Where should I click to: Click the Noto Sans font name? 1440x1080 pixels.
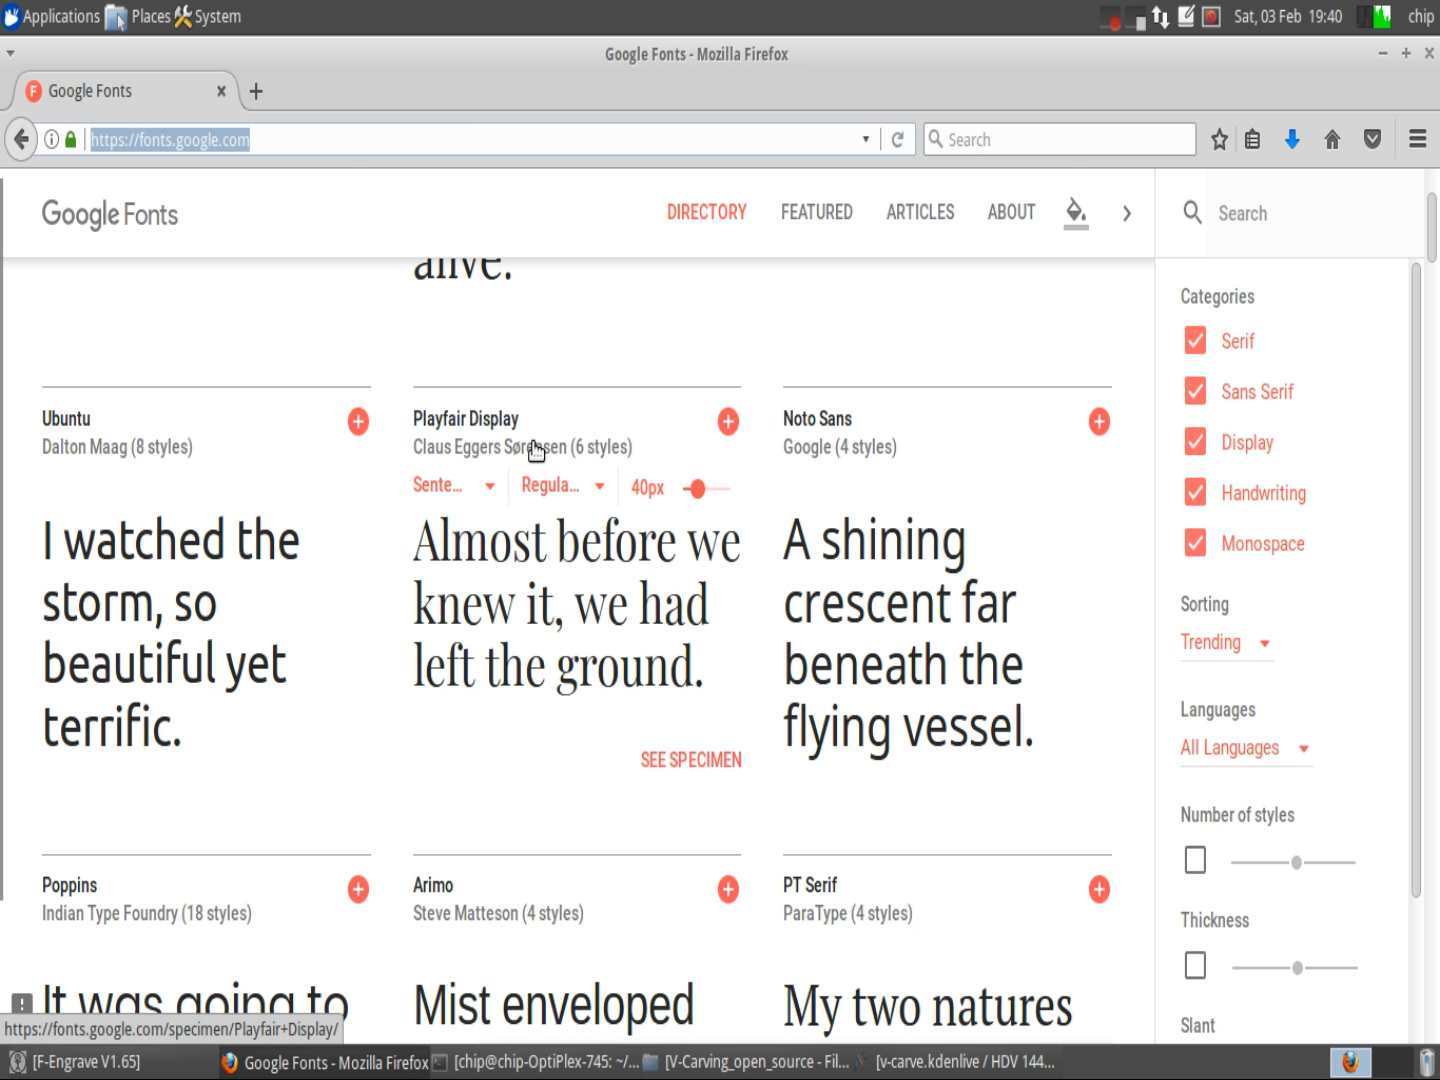click(x=817, y=419)
